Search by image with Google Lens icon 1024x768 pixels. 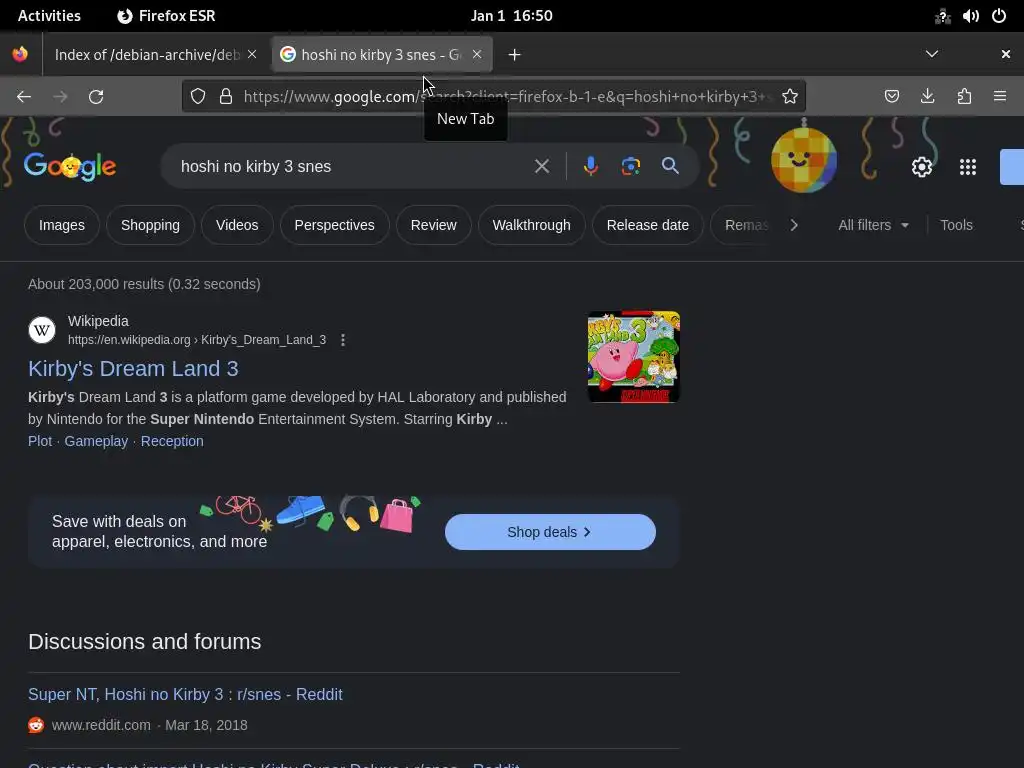click(630, 167)
